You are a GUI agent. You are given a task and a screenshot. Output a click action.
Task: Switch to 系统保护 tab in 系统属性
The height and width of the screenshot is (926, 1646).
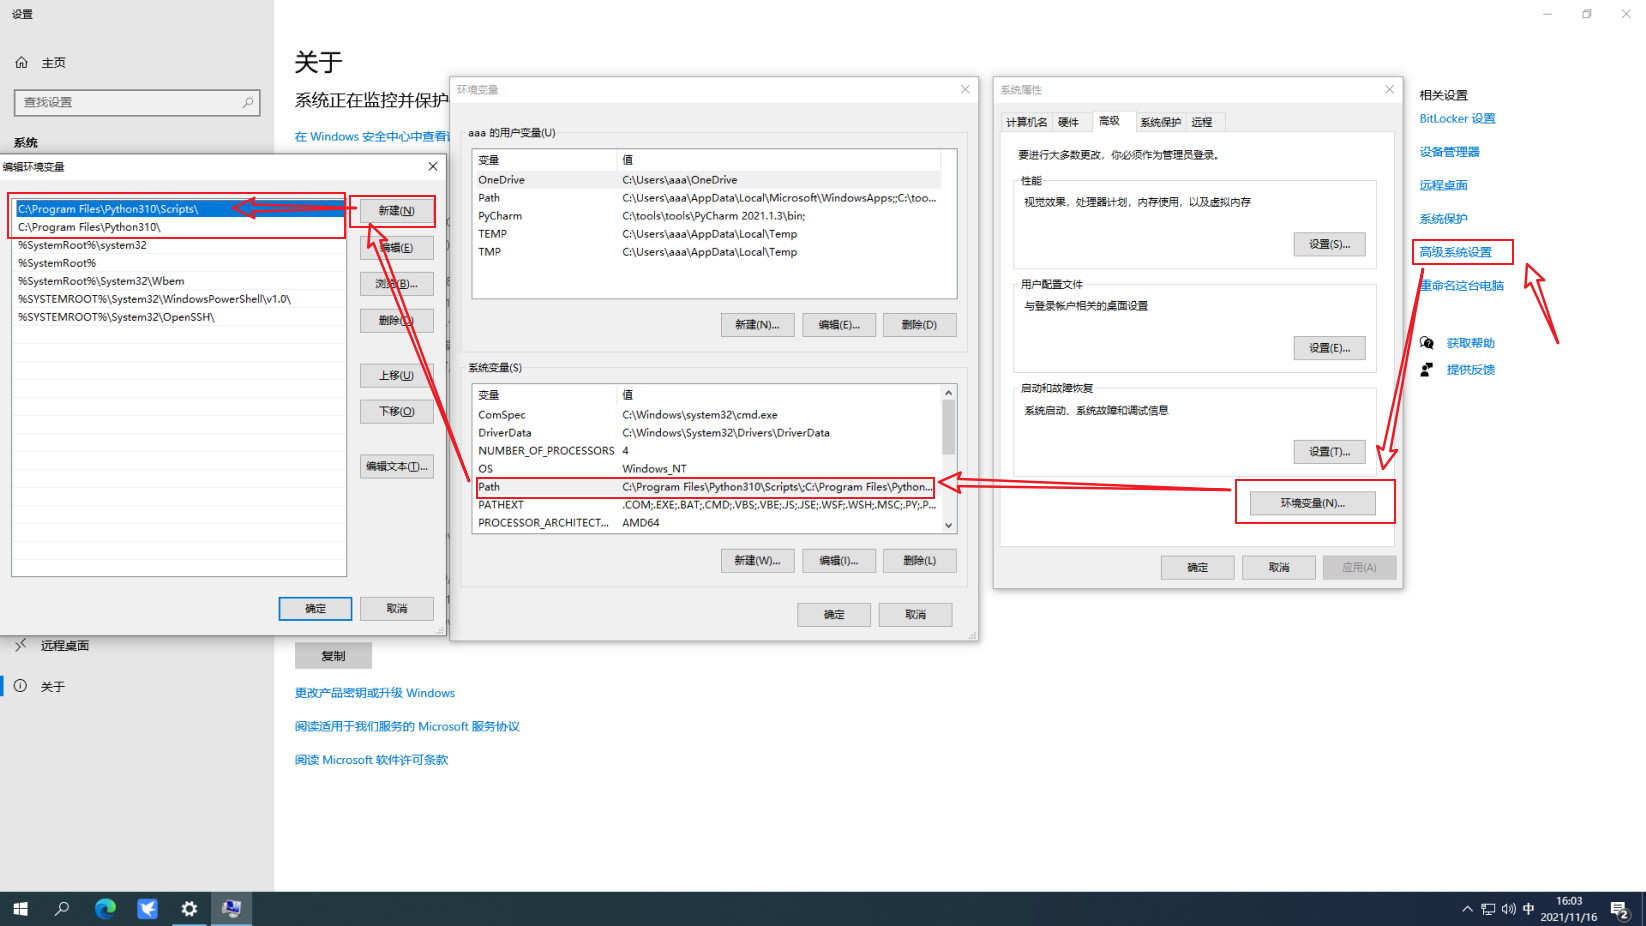coord(1160,122)
